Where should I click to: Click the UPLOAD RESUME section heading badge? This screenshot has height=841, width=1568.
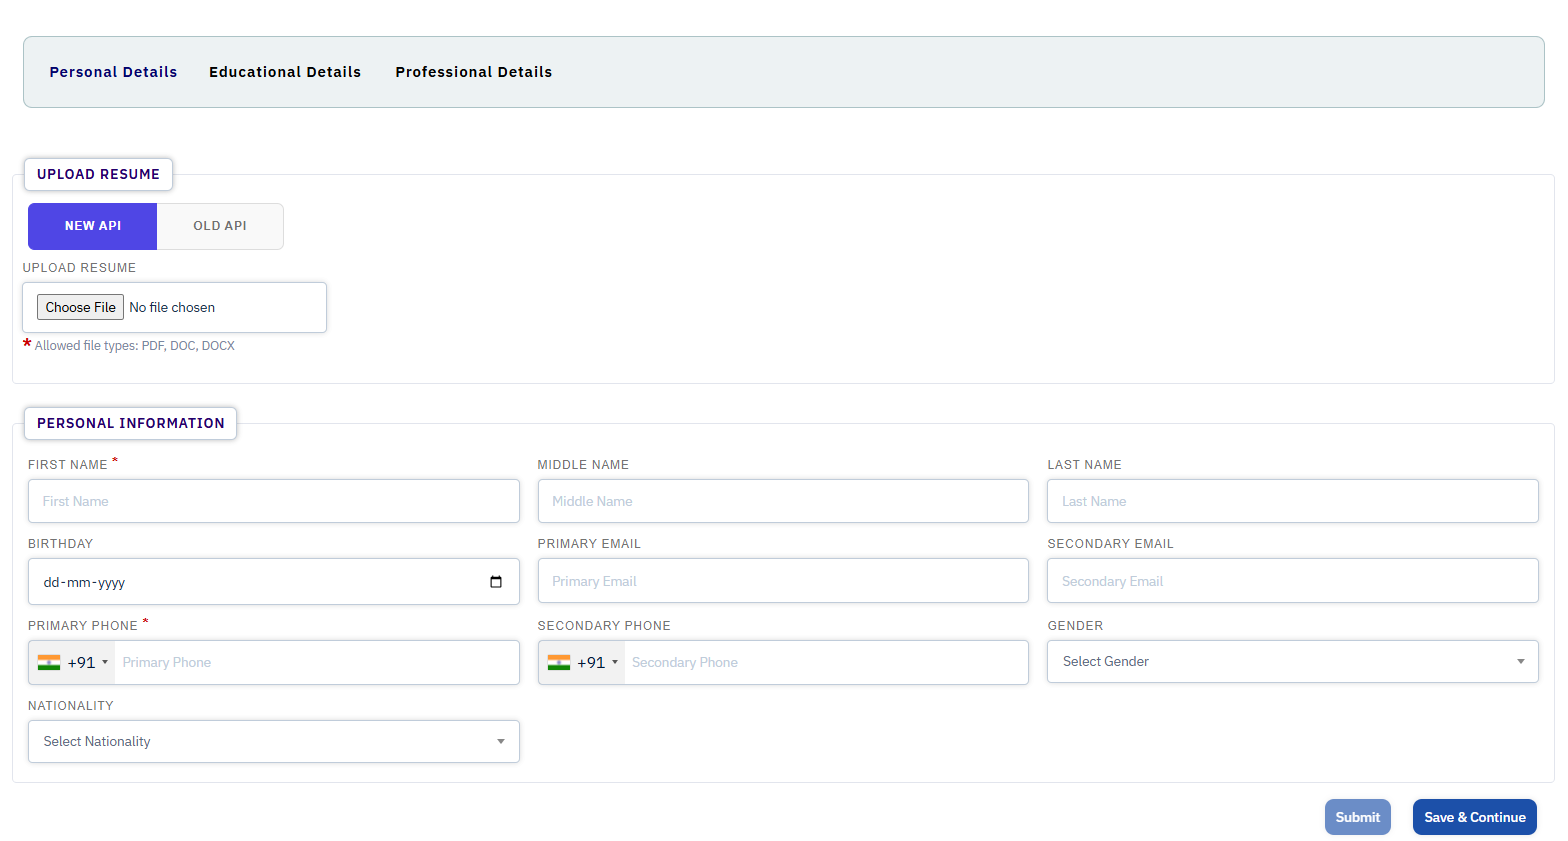(x=98, y=174)
